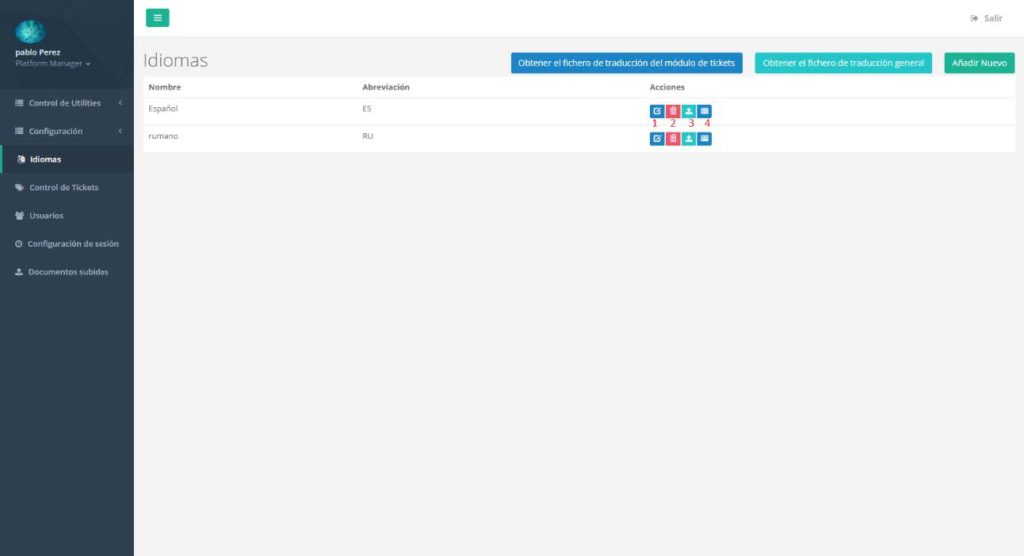Open Configuración de sesión
1024x556 pixels.
click(x=67, y=244)
